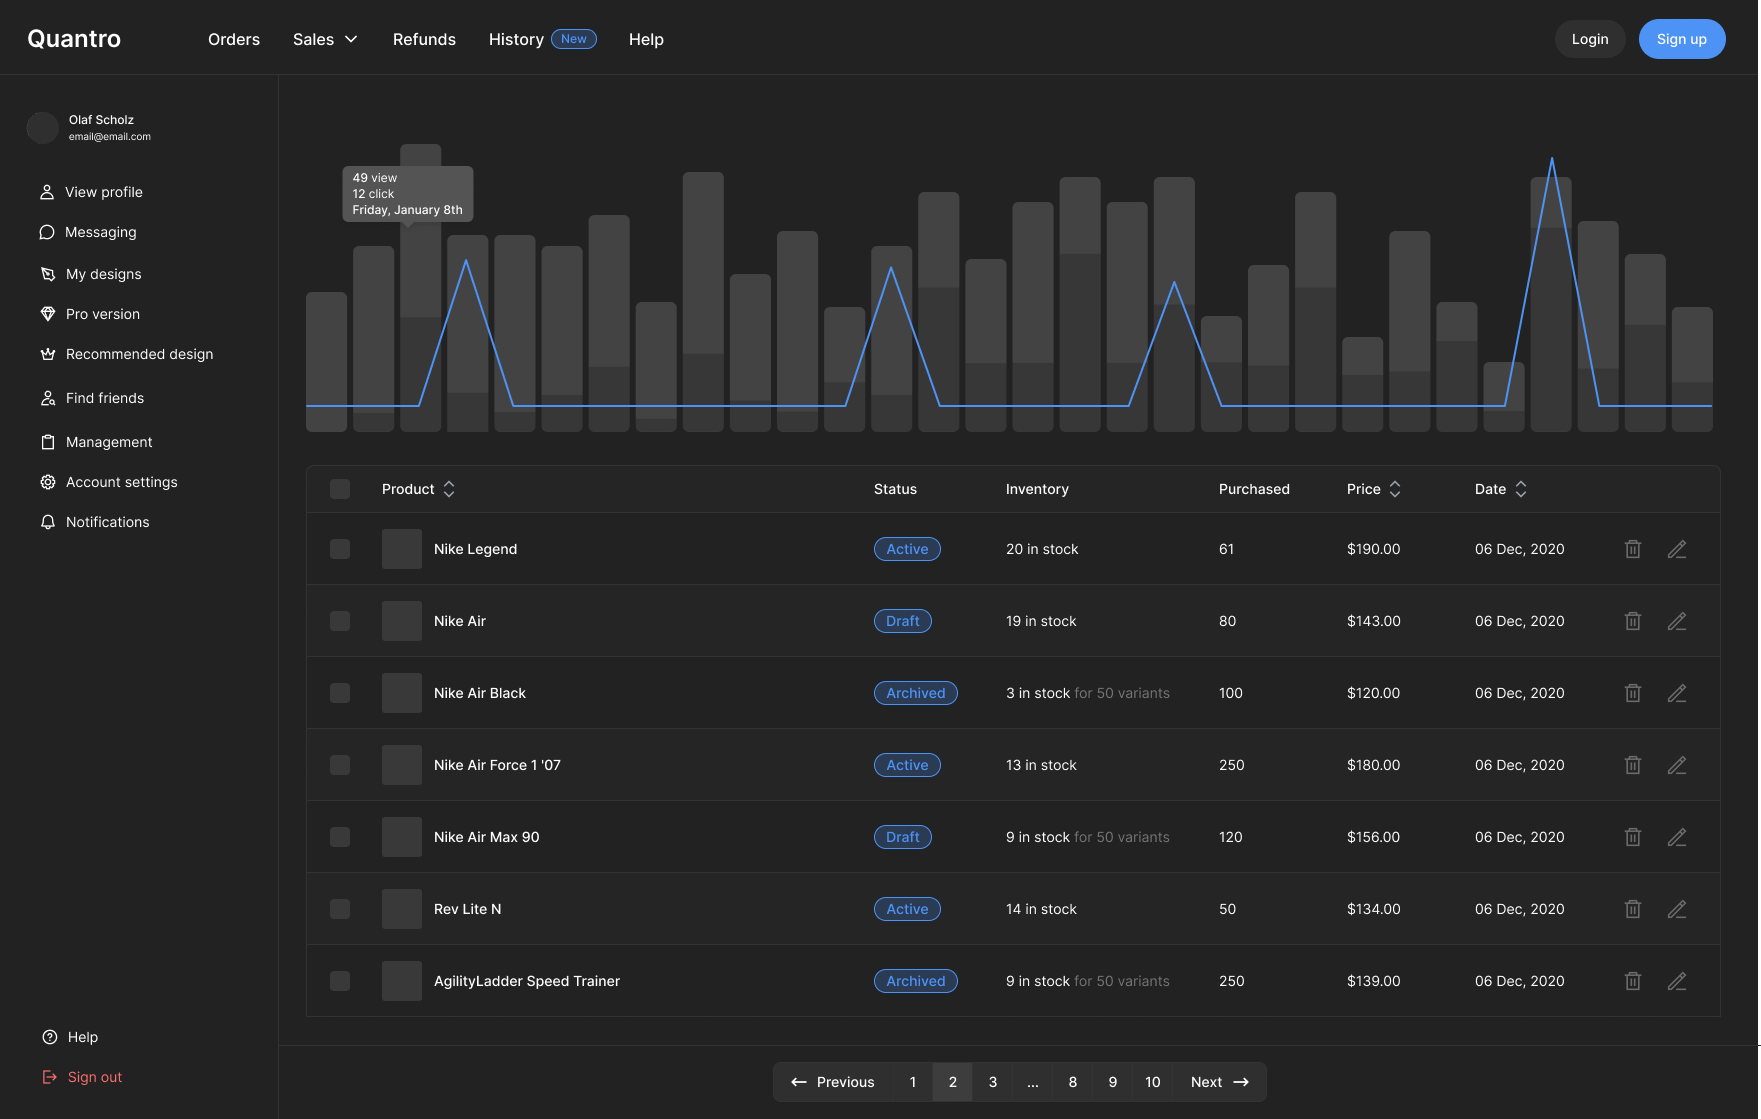Edit Nike Air Black with pencil icon

click(1677, 693)
